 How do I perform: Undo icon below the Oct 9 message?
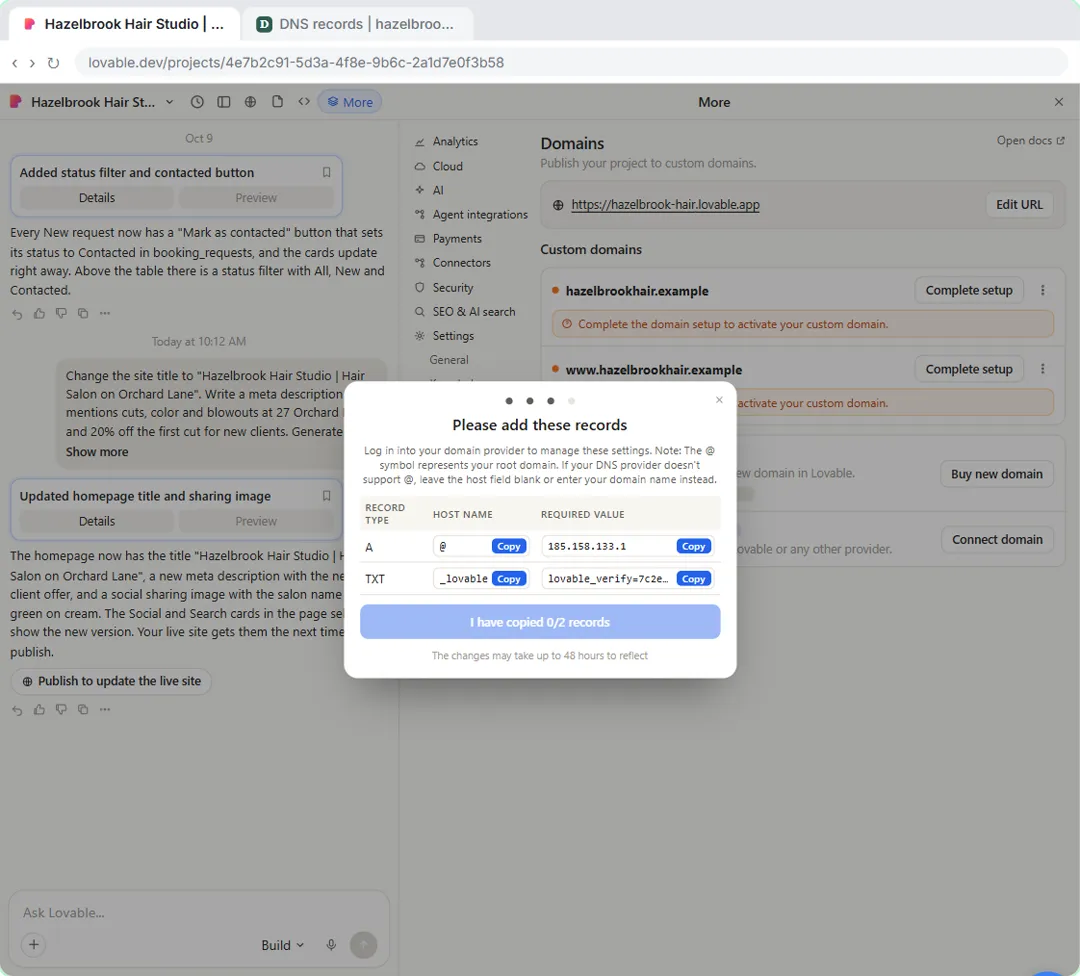pyautogui.click(x=17, y=313)
